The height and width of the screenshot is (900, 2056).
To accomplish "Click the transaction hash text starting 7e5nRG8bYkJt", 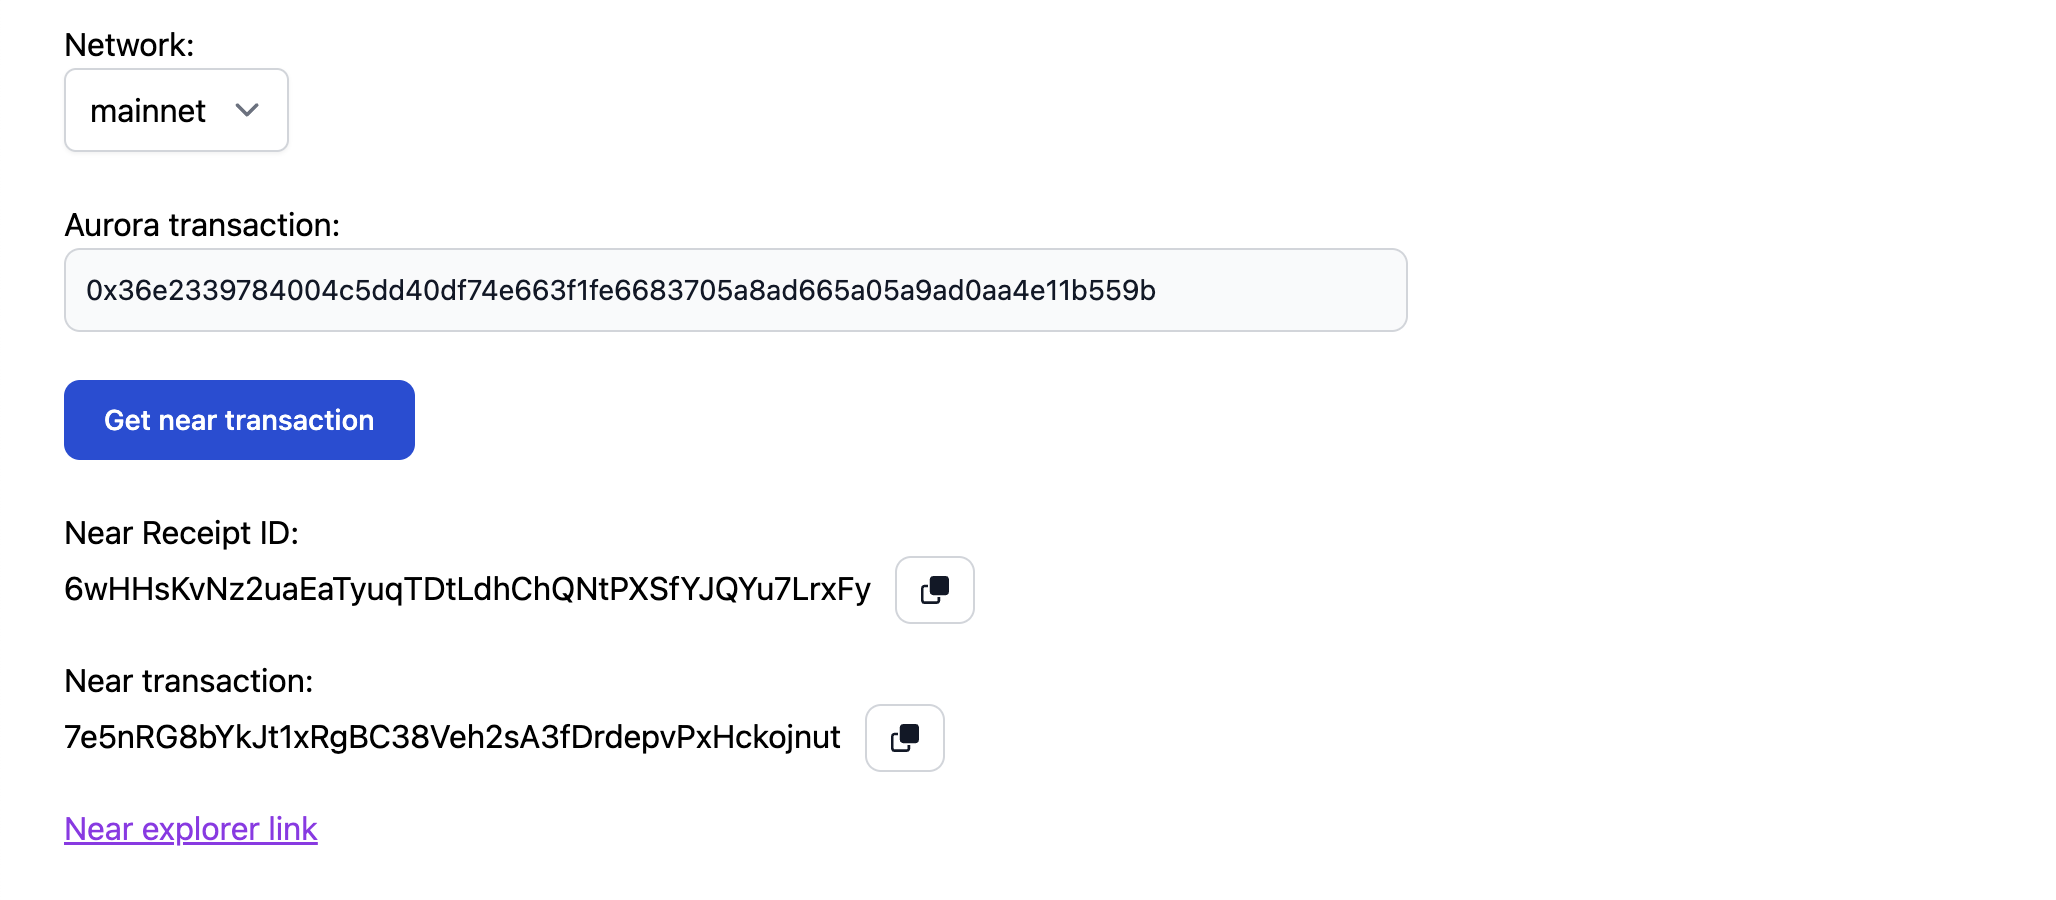I will pos(452,738).
